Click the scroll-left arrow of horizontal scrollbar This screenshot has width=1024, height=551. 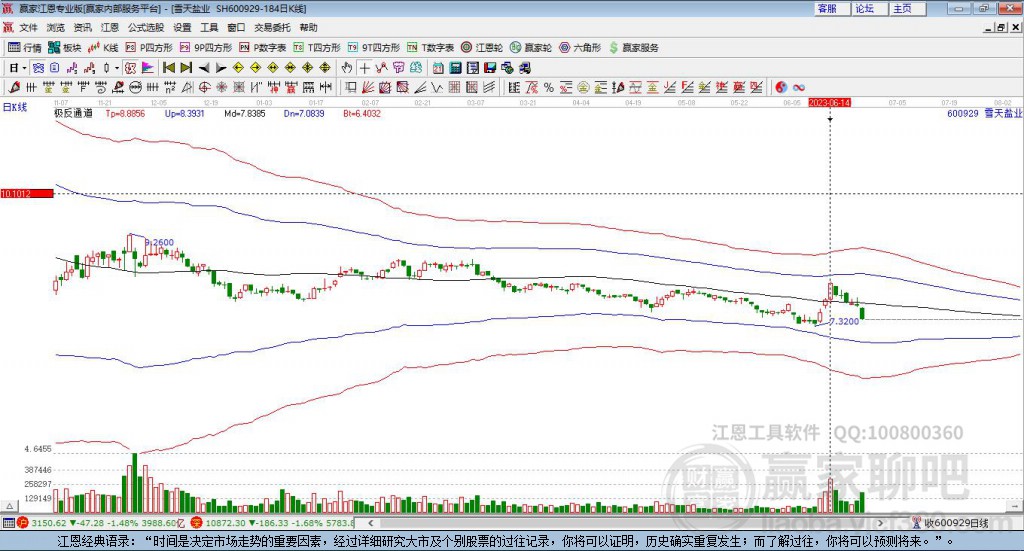tap(370, 523)
